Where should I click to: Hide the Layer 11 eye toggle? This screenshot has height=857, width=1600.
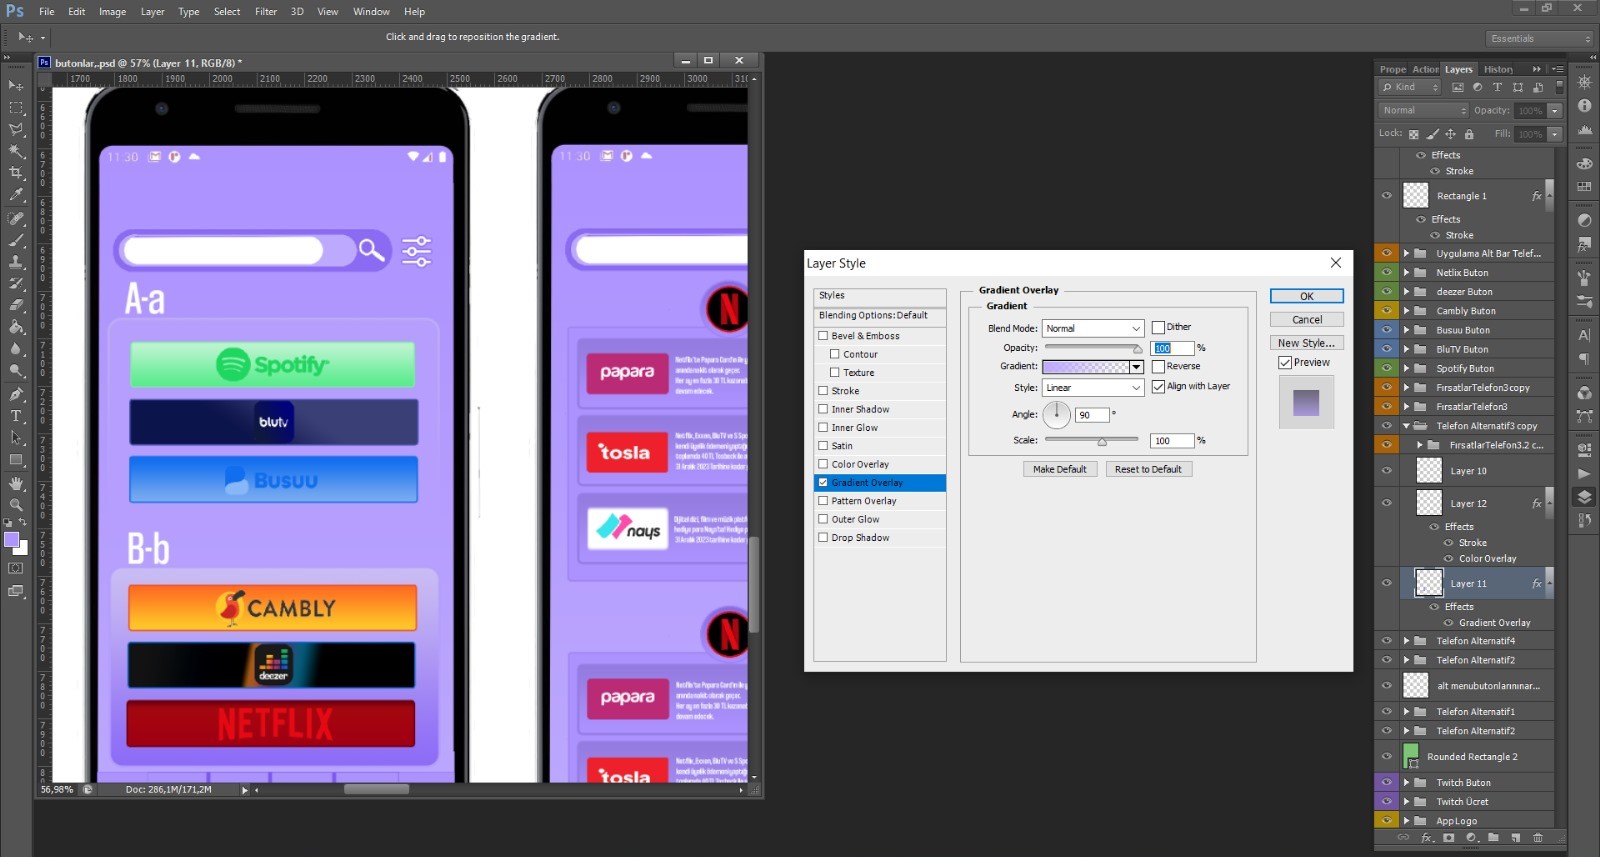coord(1386,583)
